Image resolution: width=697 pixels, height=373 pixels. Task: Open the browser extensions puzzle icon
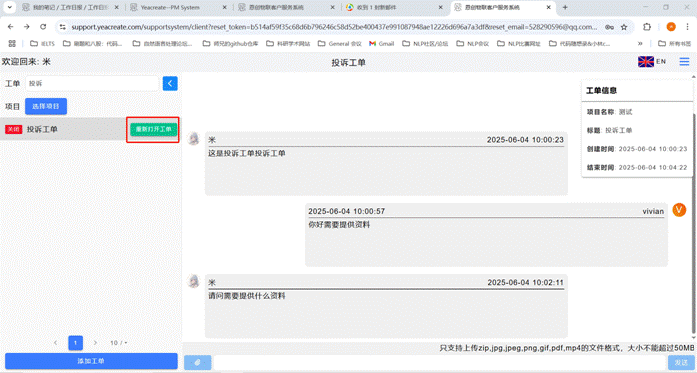[647, 27]
